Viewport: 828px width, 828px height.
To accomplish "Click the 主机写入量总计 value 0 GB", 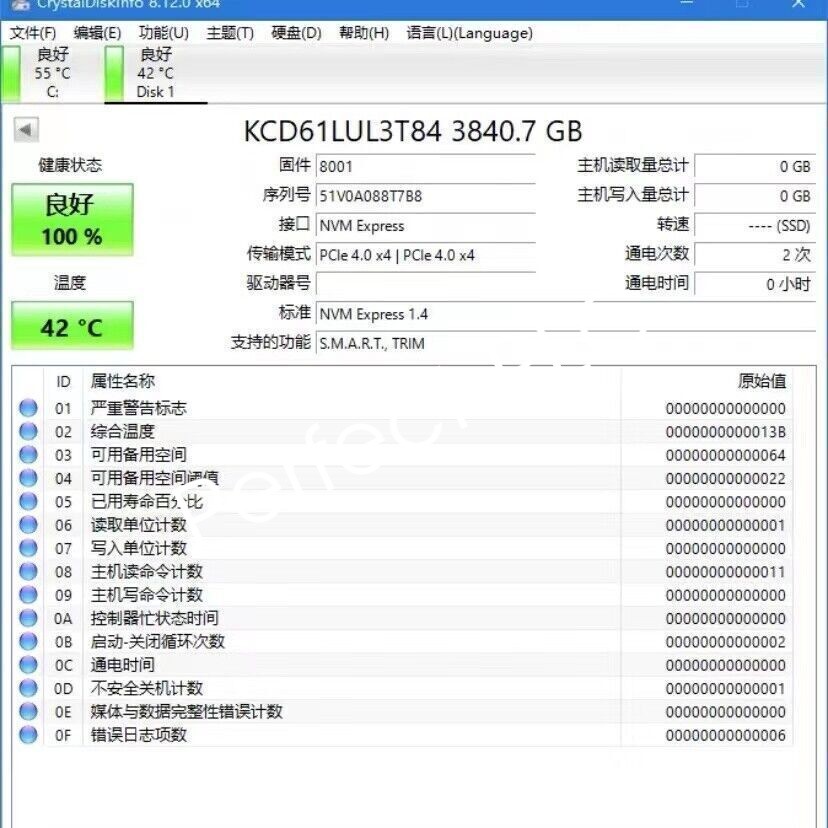I will coord(755,196).
